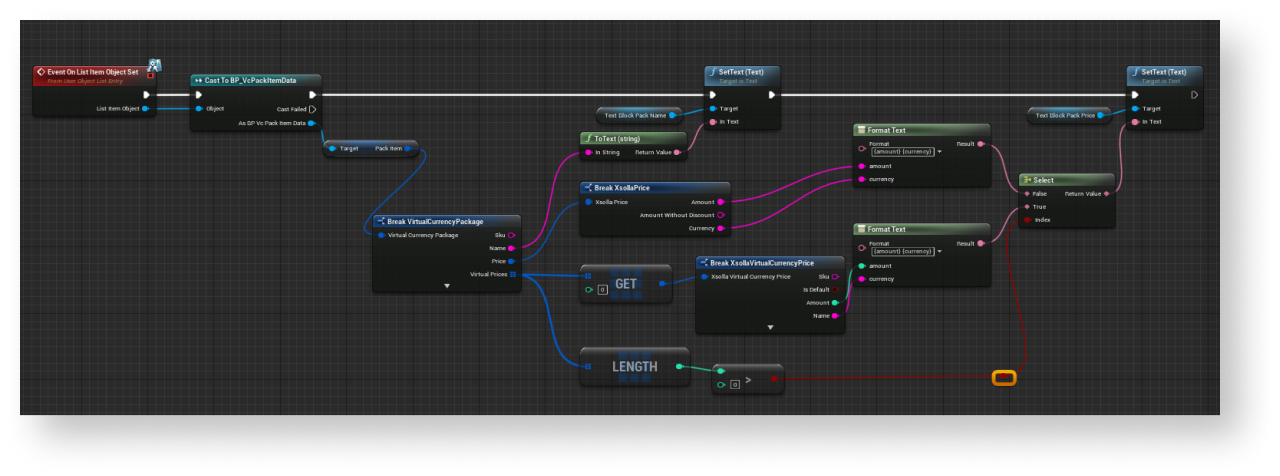This screenshot has width=1280, height=476.
Task: Expand the Break XsollaVirtualCurrencyPrice node's hidden pins
Action: [770, 327]
